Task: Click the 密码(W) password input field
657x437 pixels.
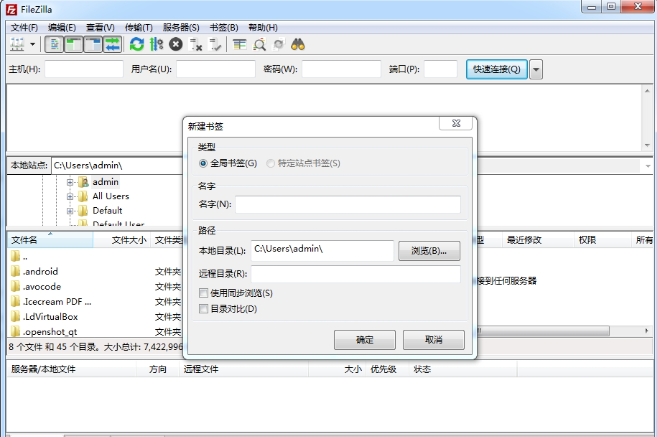Action: [341, 69]
